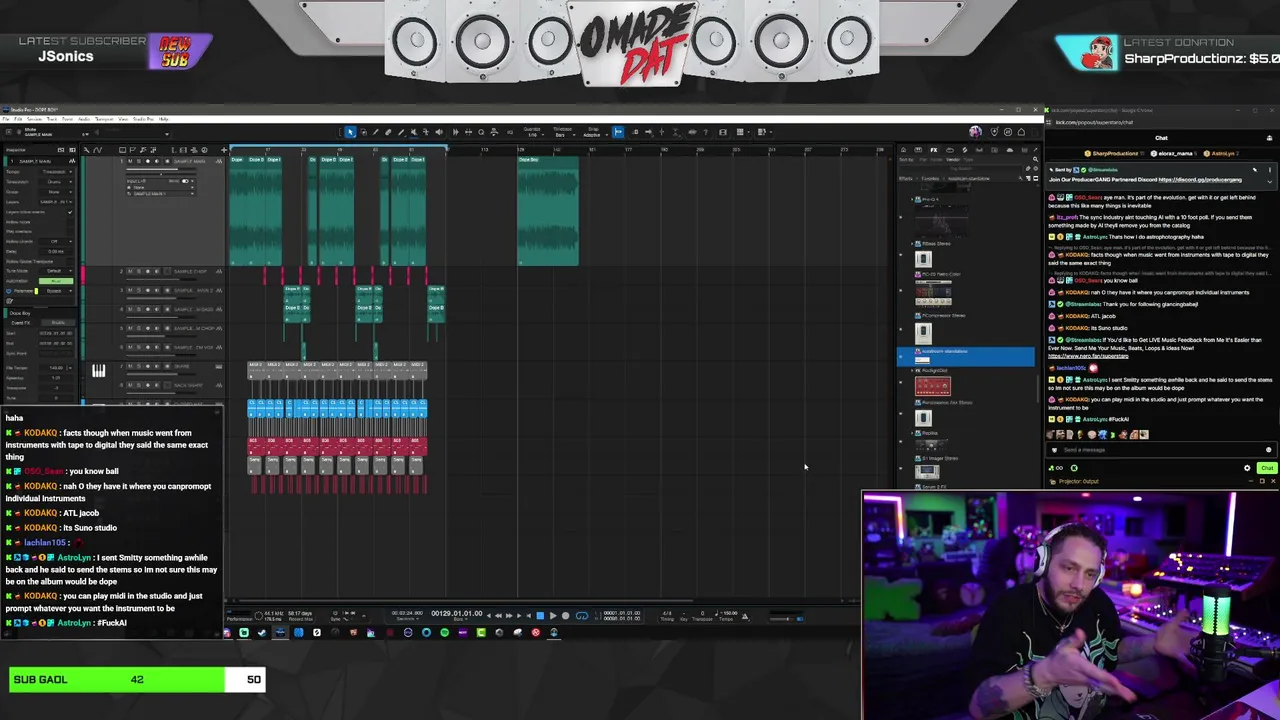Adjust the master volume slider in the transport
Viewport: 1280px width, 720px height.
786,618
